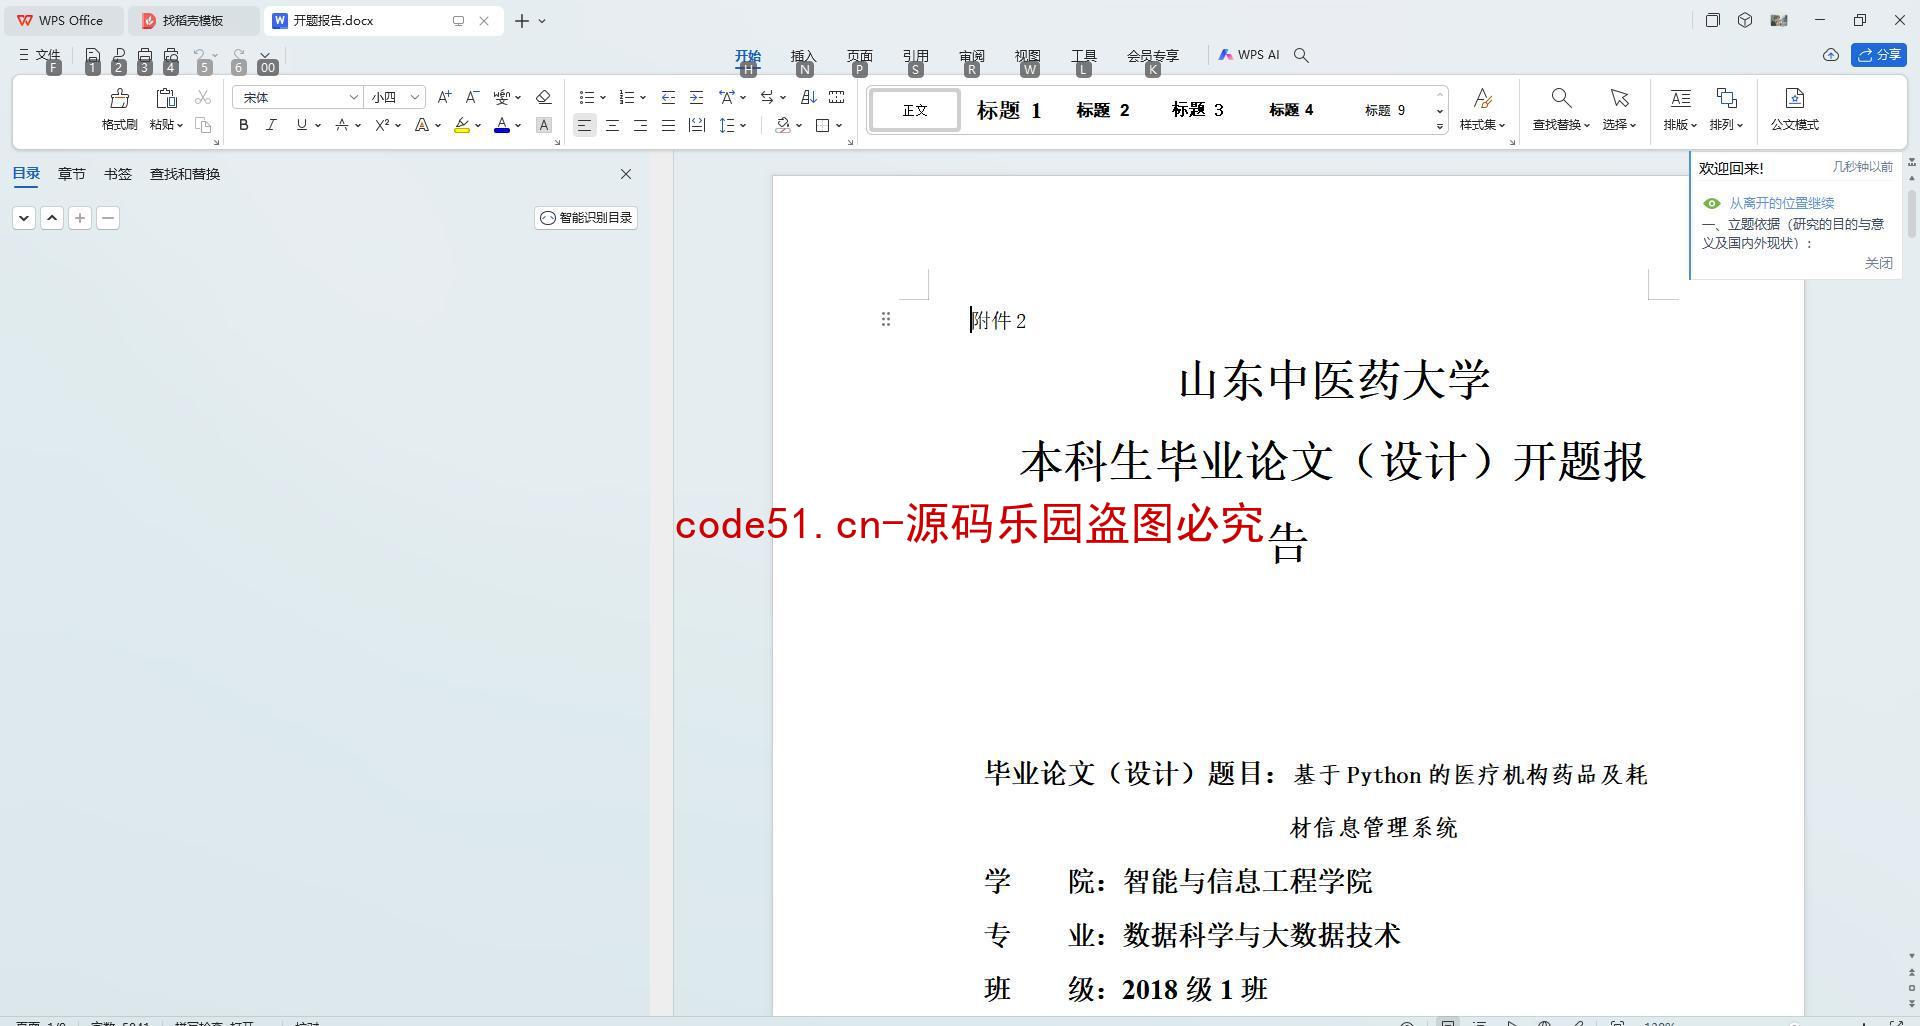This screenshot has width=1920, height=1026.
Task: Open the font name dropdown (宋体)
Action: [353, 97]
